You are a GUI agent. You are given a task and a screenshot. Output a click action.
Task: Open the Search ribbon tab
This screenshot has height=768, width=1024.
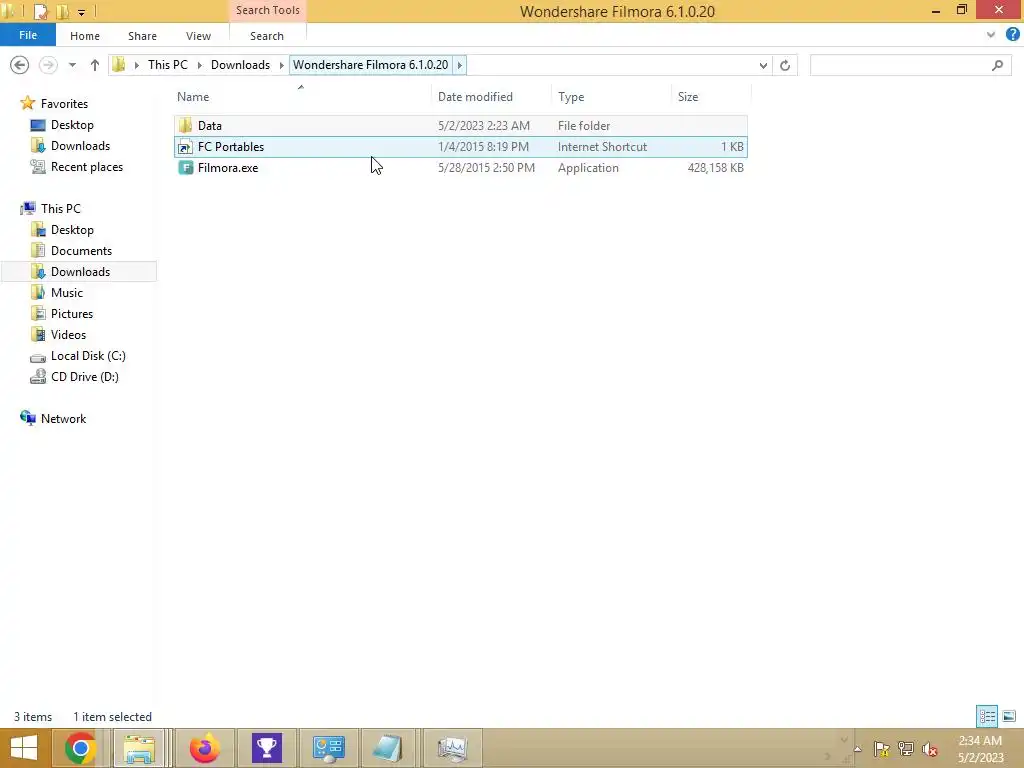click(x=267, y=36)
